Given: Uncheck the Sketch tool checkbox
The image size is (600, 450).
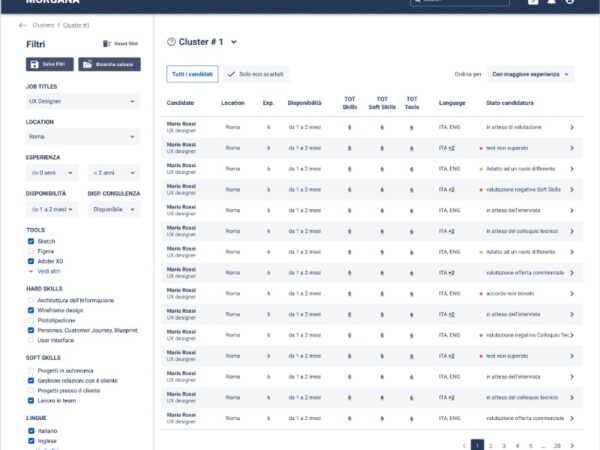Looking at the screenshot, I should tap(31, 242).
